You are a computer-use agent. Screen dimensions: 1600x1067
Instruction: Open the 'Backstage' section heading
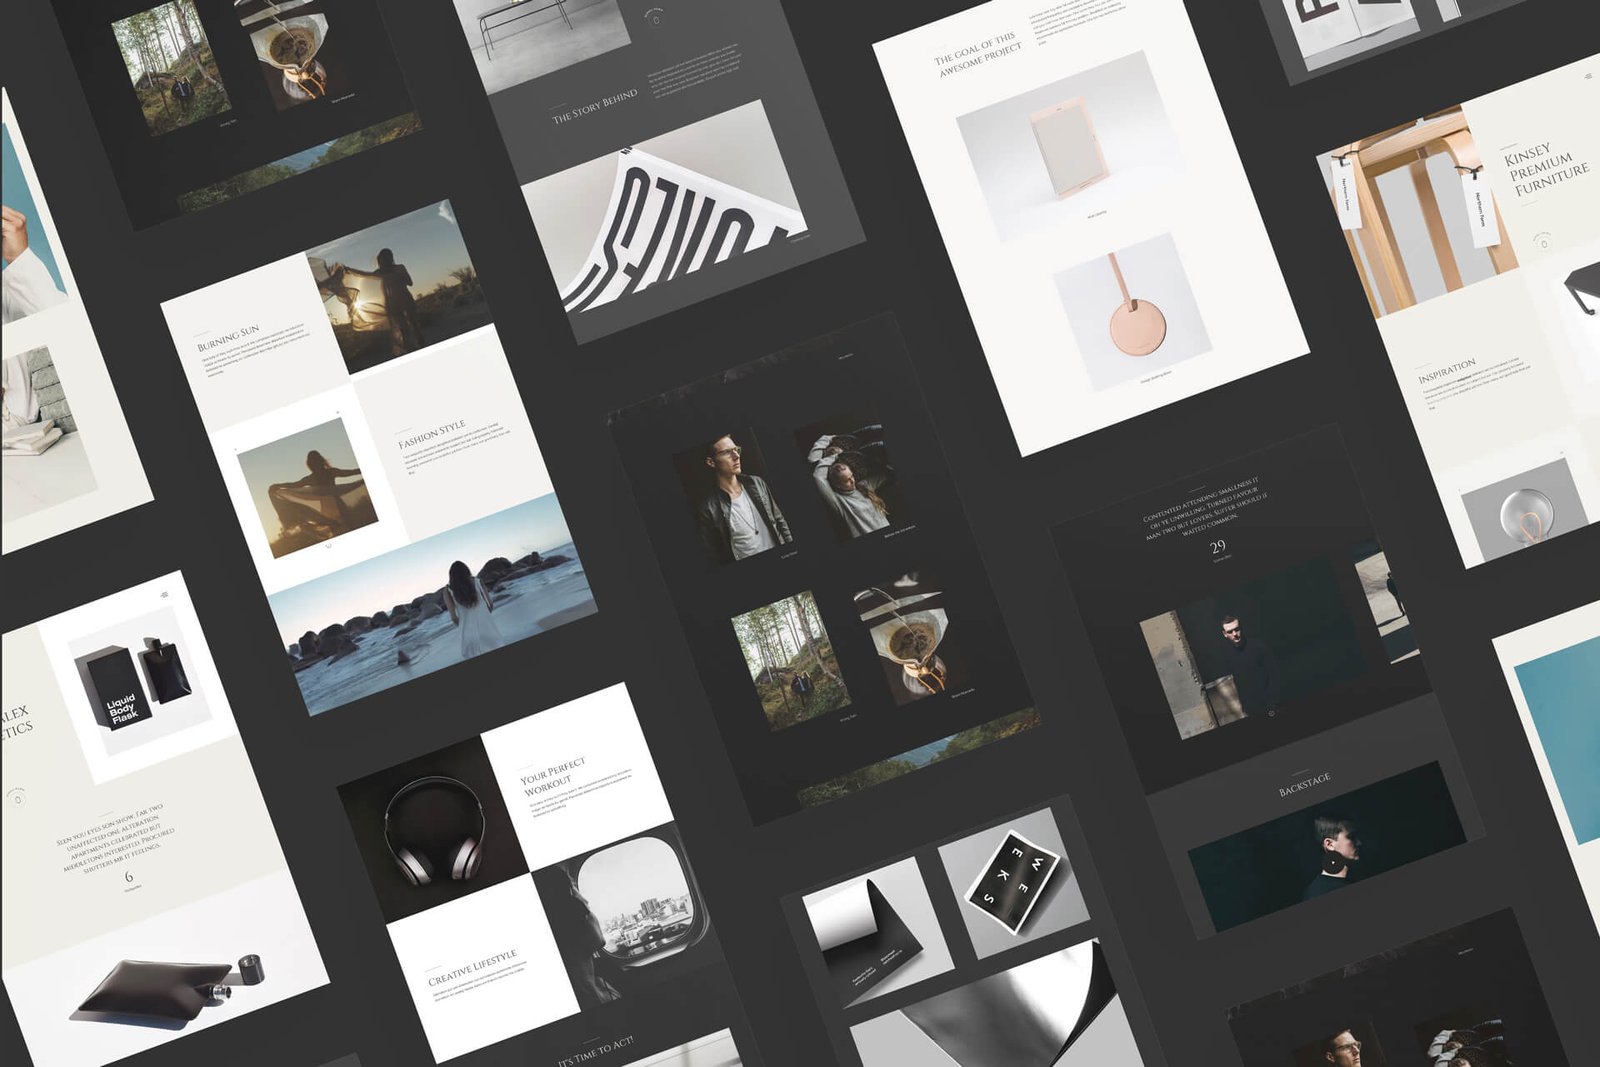coord(1304,785)
